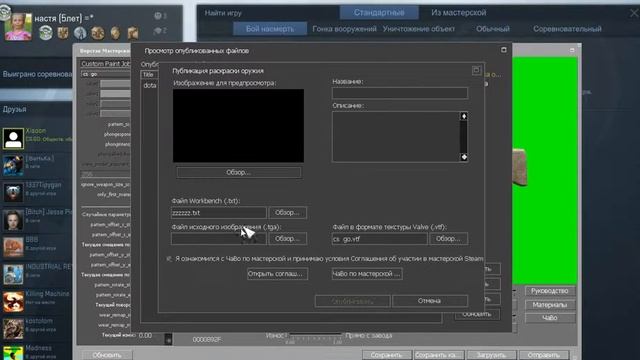Screen dimensions: 640x360
Task: Click the description scrollbar down arrow
Action: (x=464, y=157)
